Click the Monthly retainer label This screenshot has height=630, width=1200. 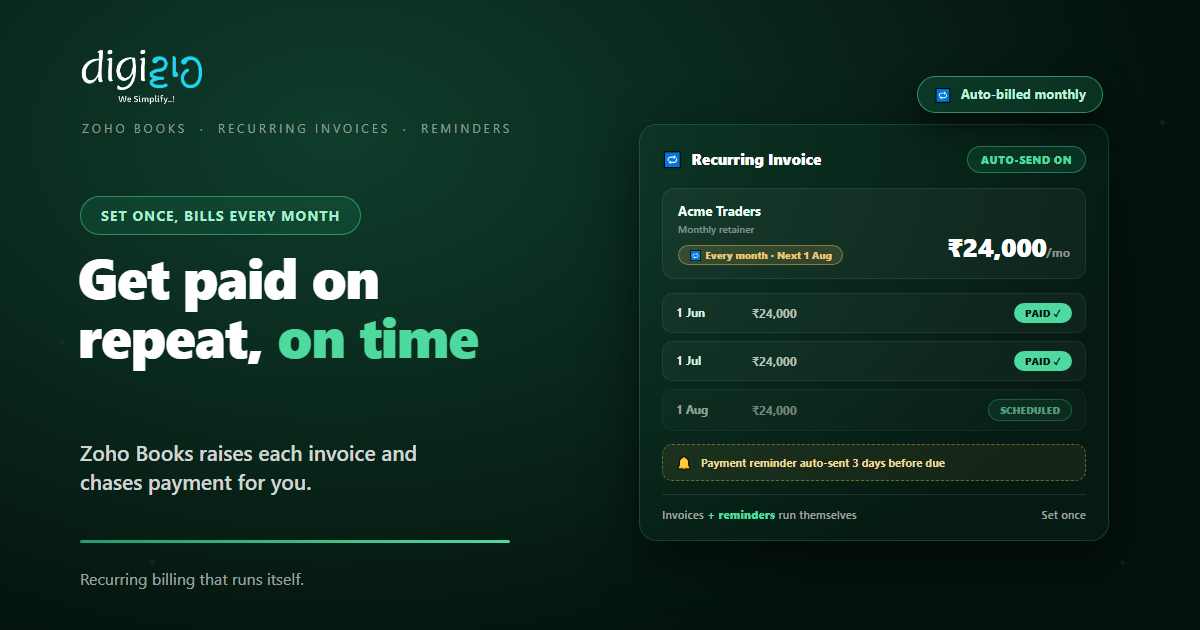[x=716, y=230]
